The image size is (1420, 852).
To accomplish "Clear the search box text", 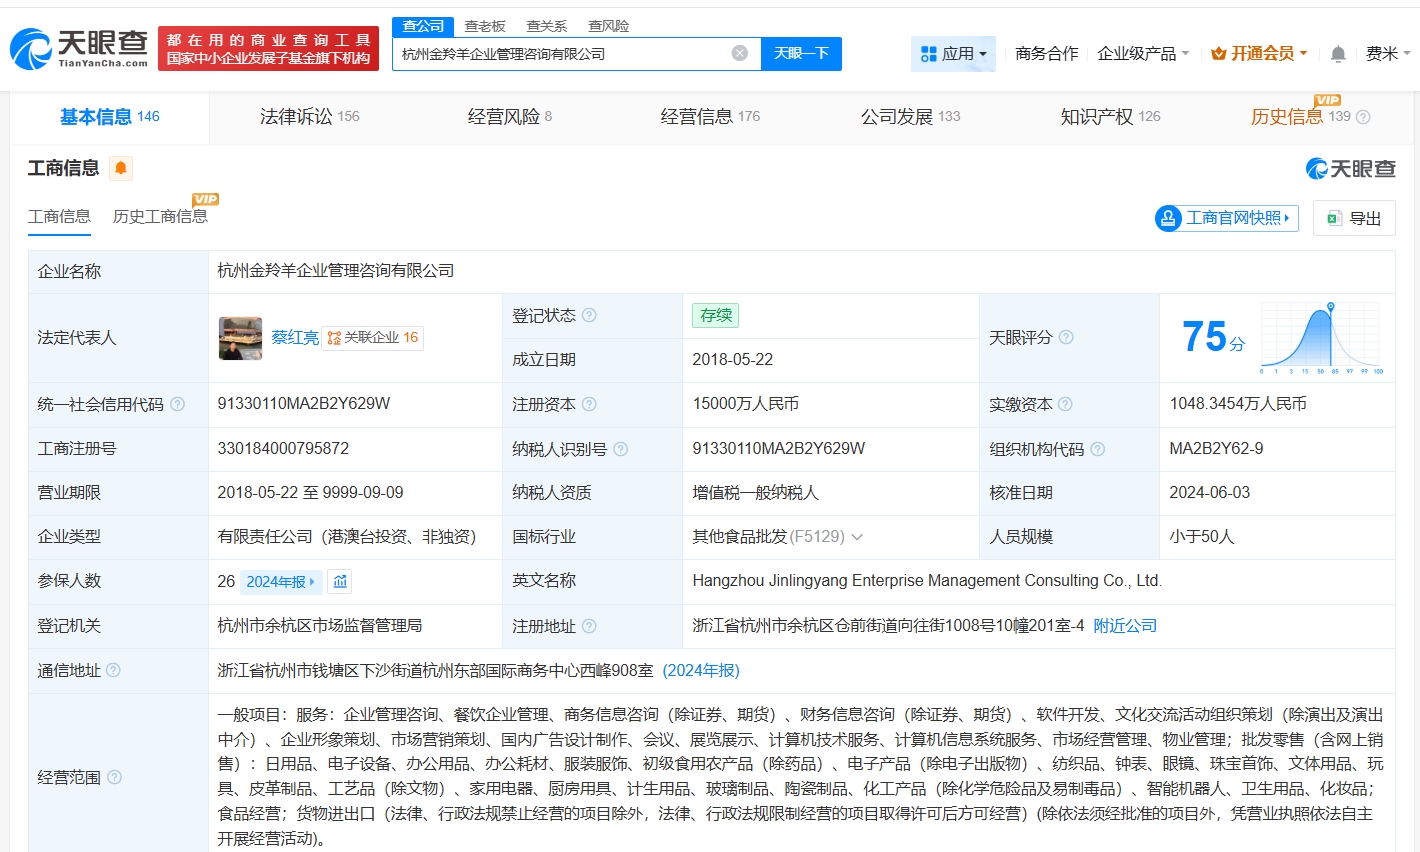I will pos(739,53).
